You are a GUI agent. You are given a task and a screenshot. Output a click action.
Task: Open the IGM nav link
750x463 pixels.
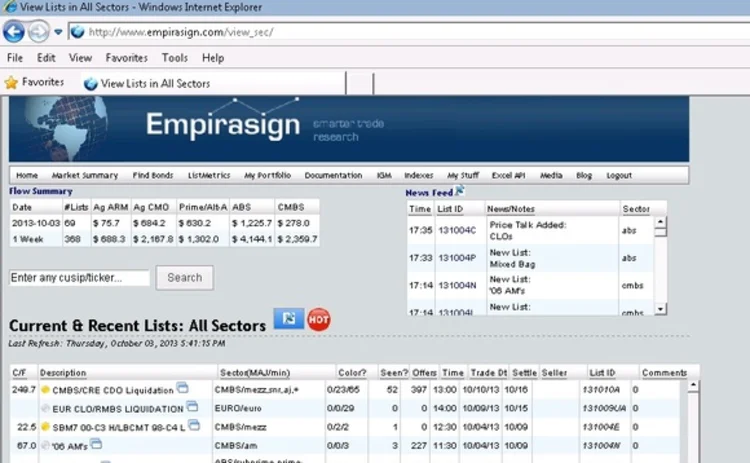(384, 176)
